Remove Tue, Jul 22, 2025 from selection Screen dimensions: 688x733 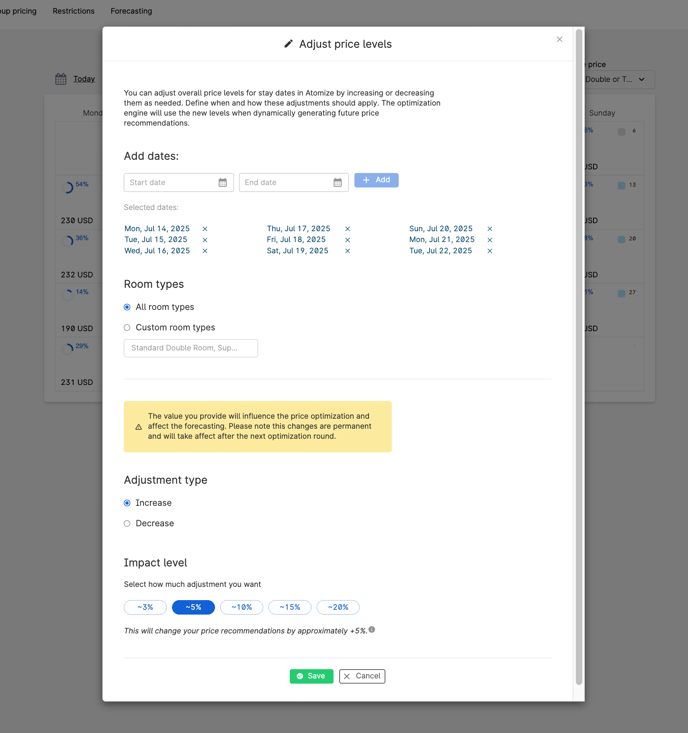[490, 251]
